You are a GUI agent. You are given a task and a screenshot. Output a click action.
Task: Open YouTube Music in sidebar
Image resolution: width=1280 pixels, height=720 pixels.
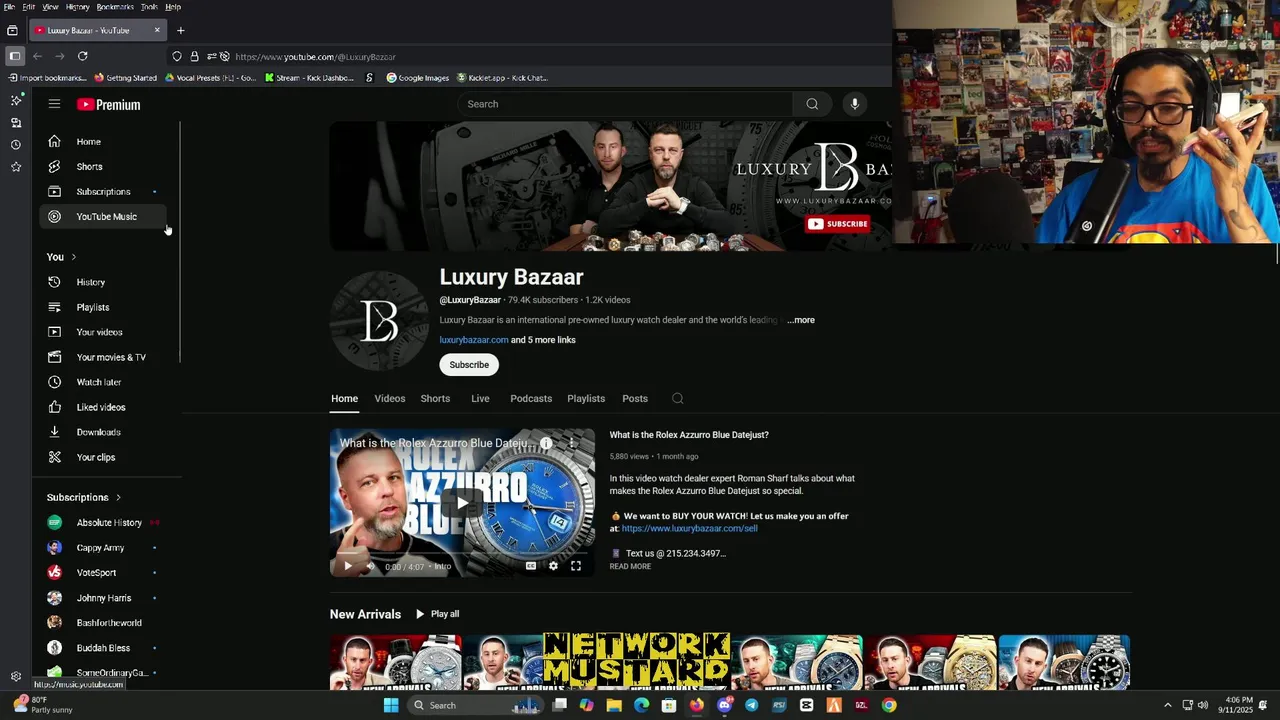click(104, 217)
